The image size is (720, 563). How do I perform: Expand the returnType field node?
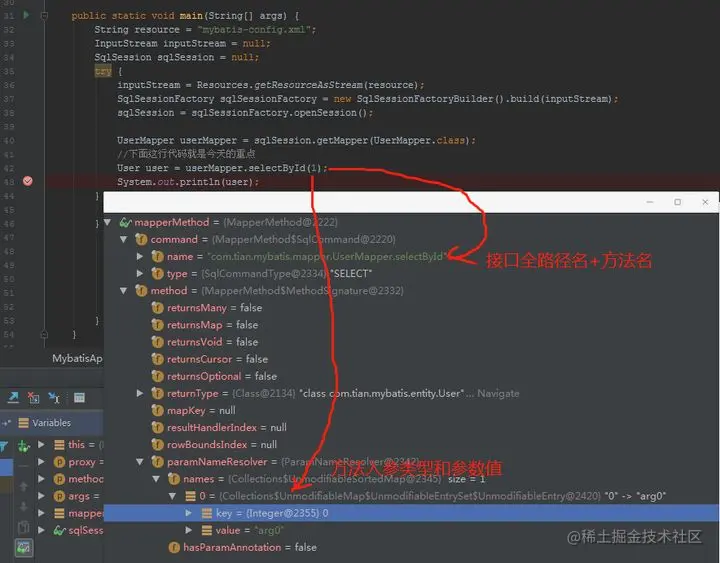pos(140,393)
